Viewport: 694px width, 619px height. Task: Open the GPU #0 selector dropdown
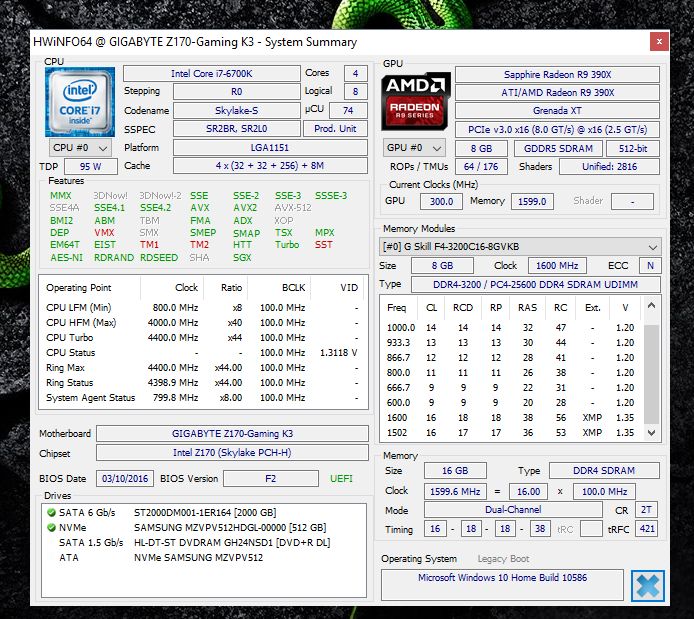tap(414, 148)
